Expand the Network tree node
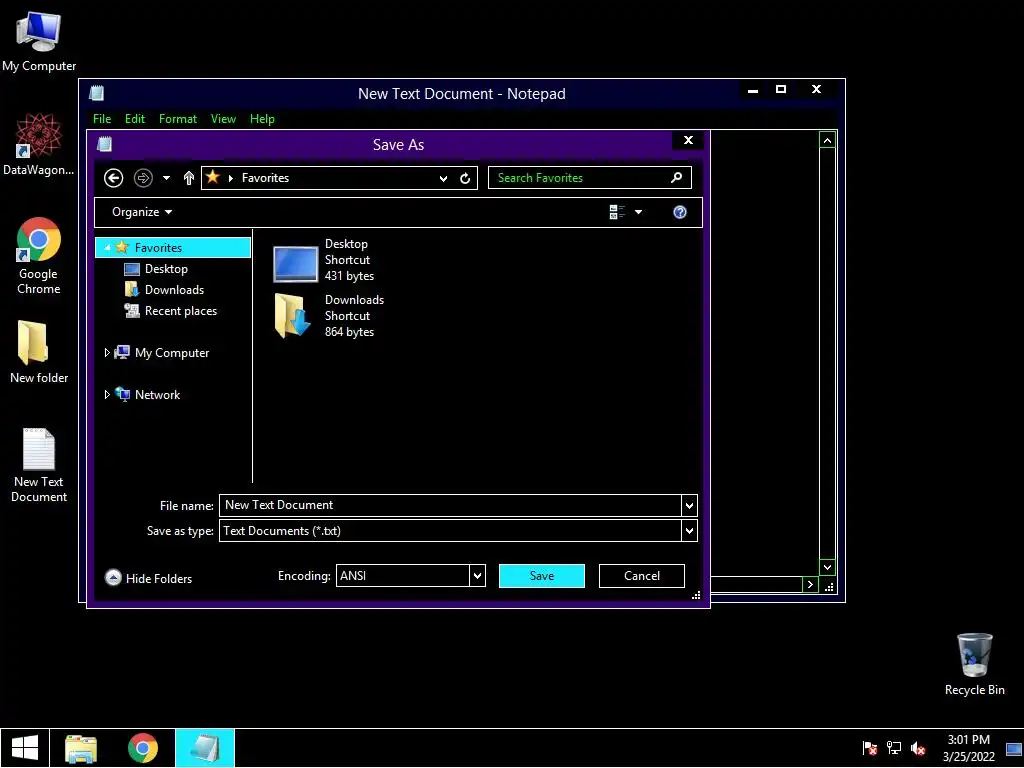The image size is (1024, 768). tap(107, 394)
